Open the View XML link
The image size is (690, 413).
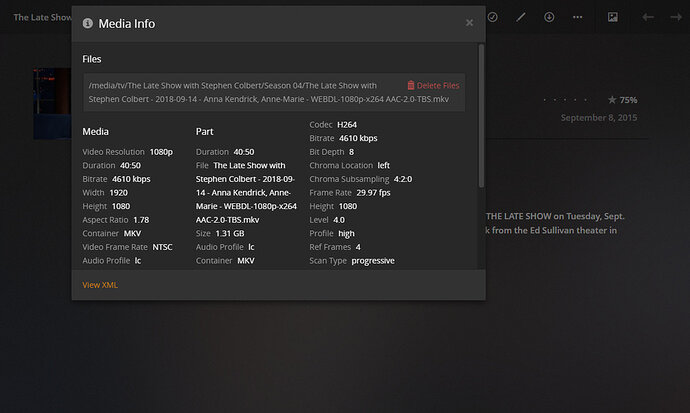click(100, 285)
